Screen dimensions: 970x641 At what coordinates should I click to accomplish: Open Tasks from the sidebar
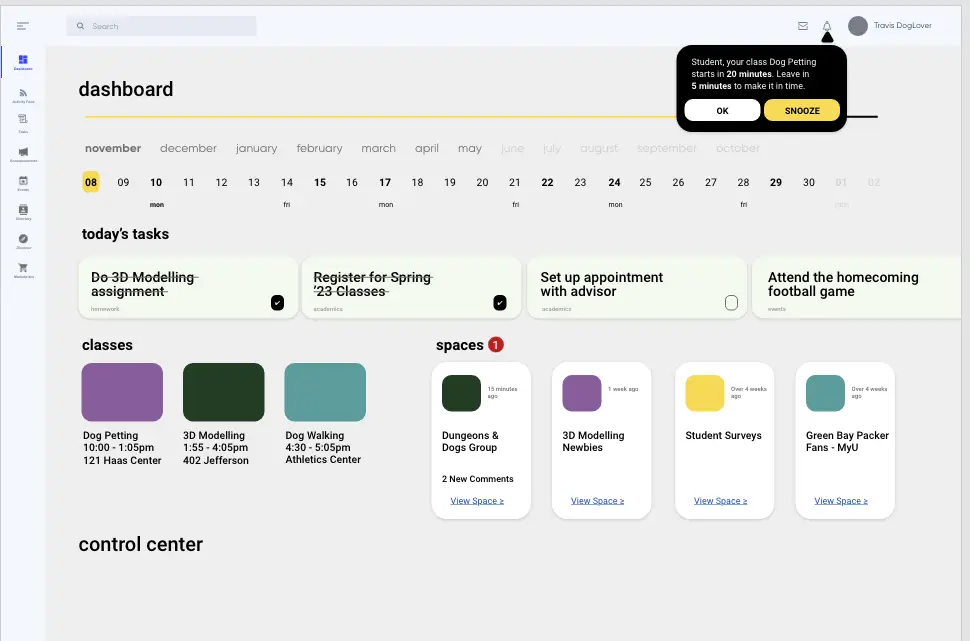point(22,120)
